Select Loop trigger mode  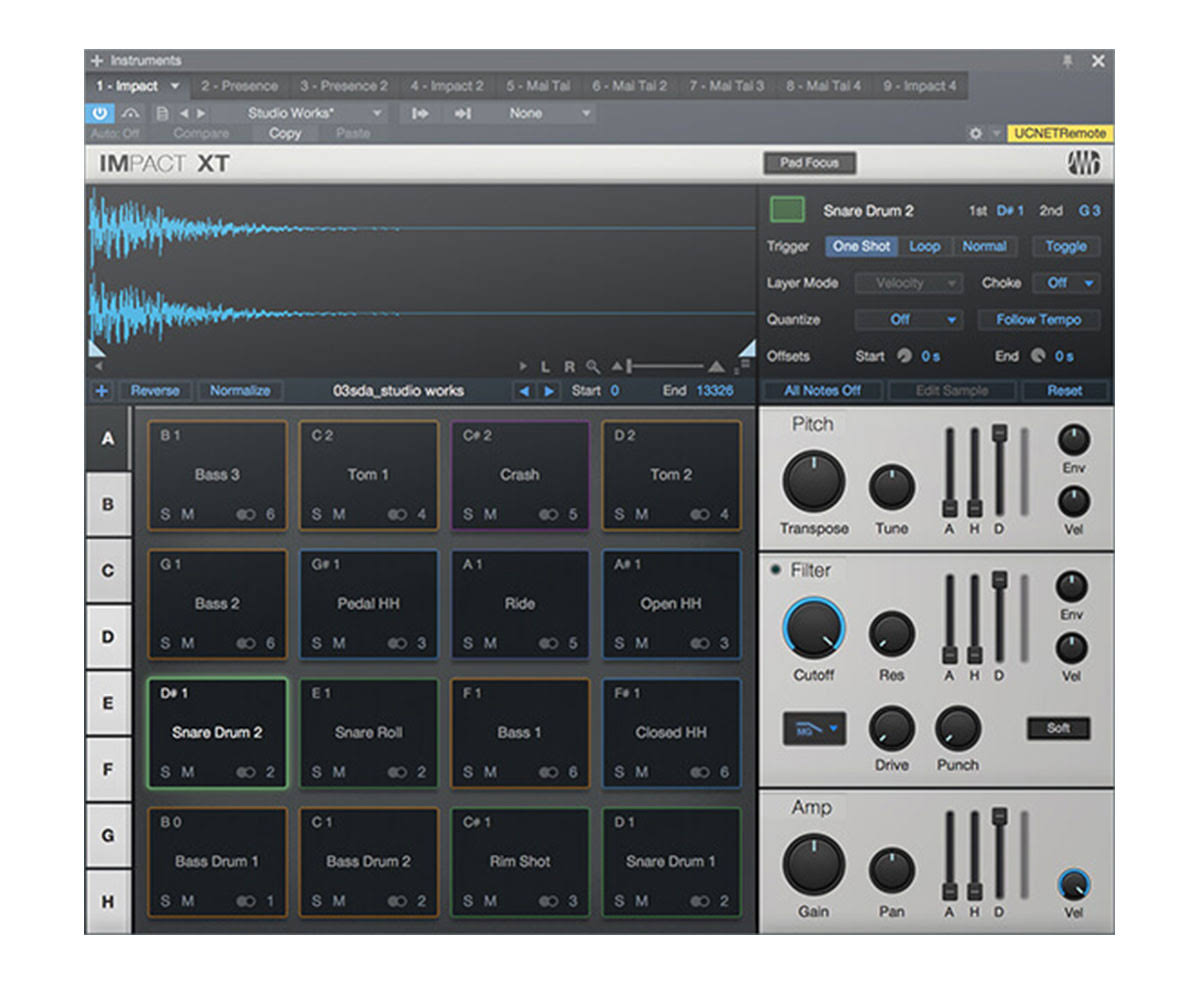click(925, 246)
